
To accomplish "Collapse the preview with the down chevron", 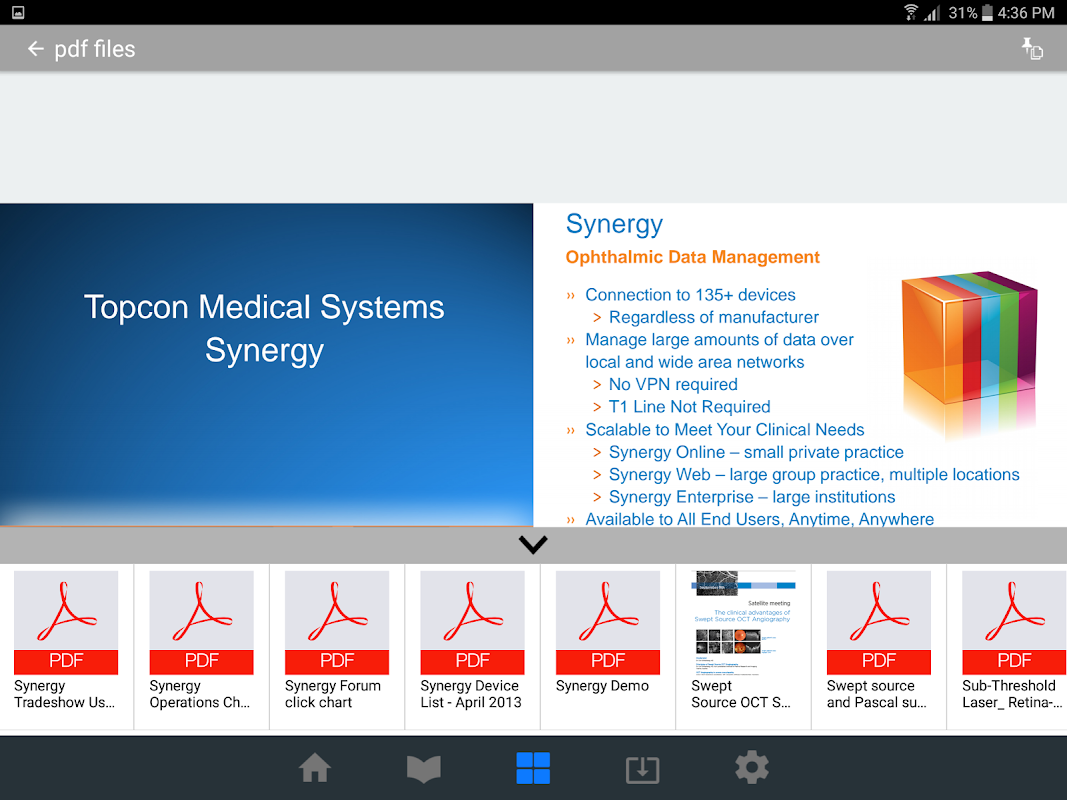I will [533, 544].
